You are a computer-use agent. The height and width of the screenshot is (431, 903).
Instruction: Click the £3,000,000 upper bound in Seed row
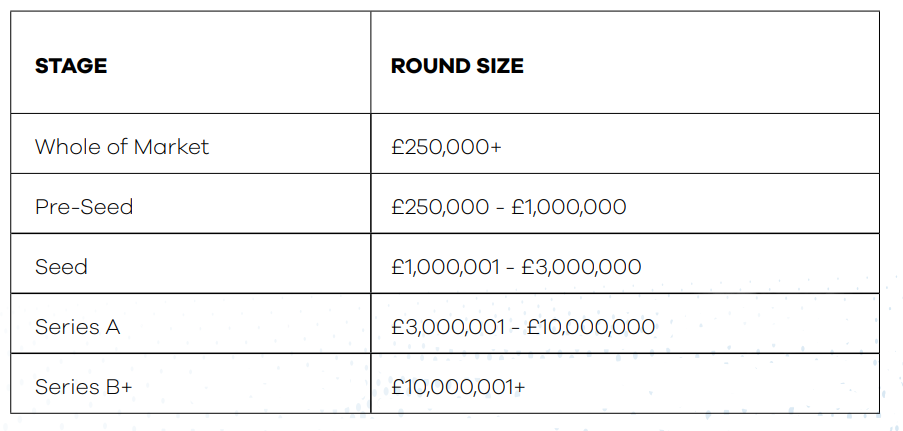(581, 267)
